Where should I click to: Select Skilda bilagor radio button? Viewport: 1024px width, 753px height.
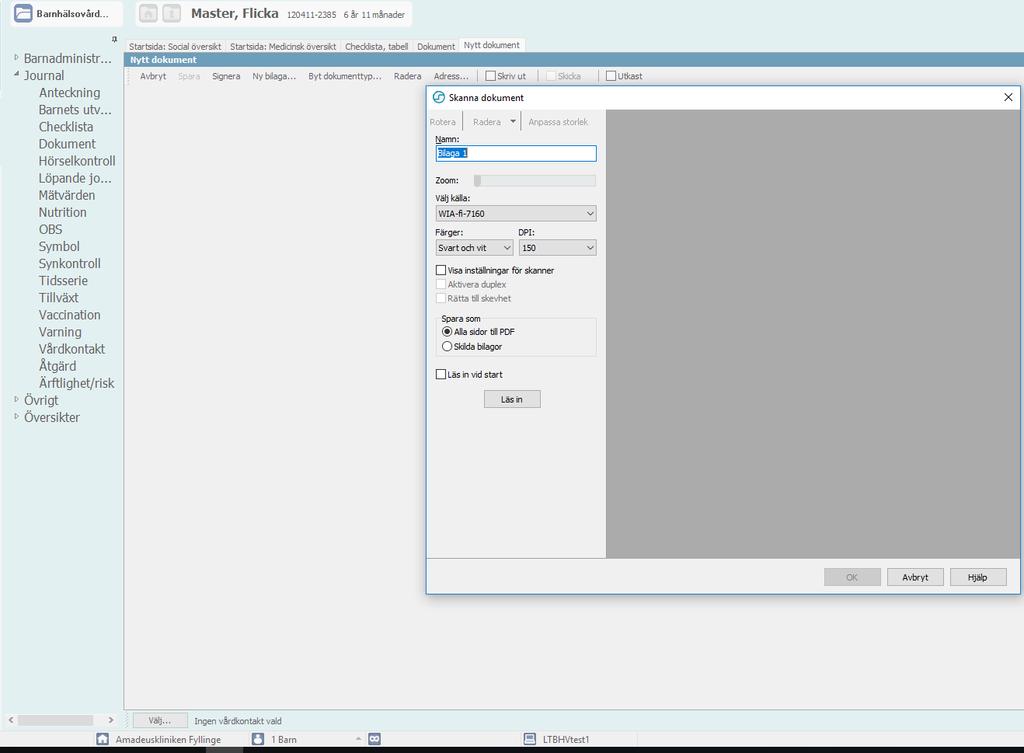coord(447,346)
